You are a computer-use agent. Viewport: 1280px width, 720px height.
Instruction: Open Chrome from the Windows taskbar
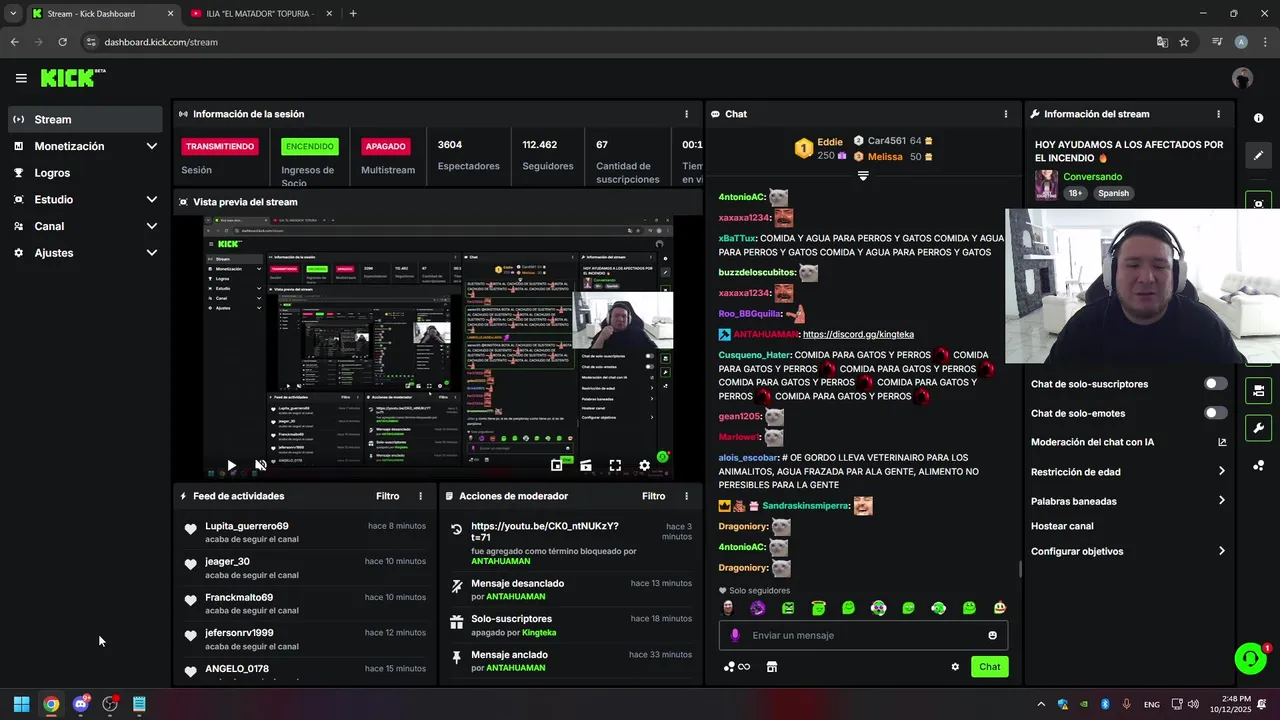click(x=51, y=704)
